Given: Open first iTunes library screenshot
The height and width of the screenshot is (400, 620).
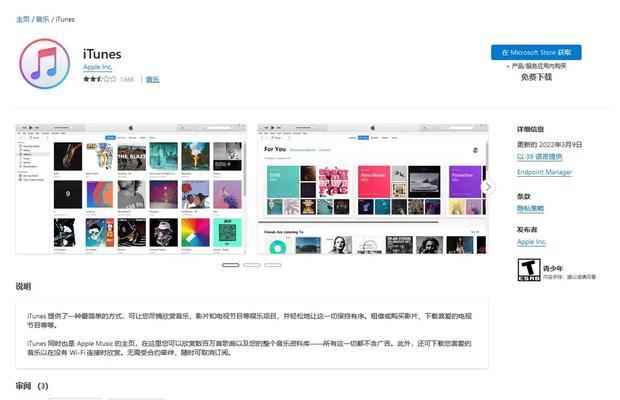Looking at the screenshot, I should point(131,189).
